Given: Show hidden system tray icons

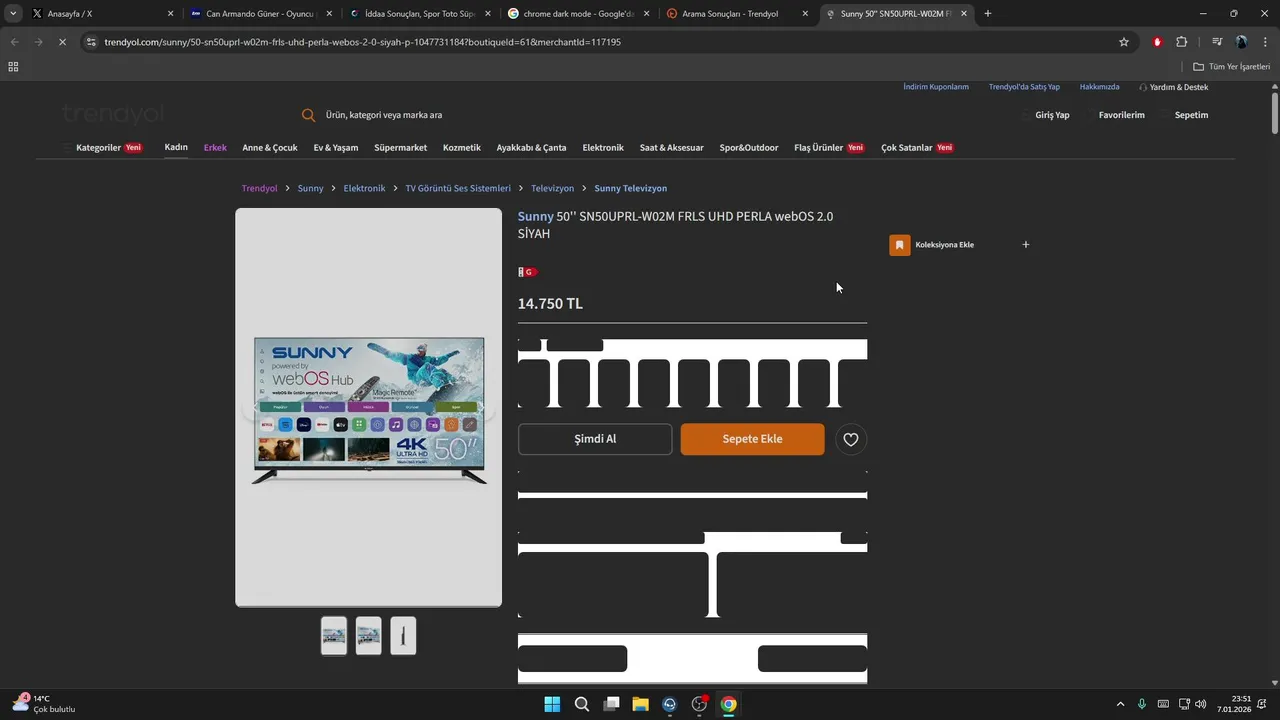Looking at the screenshot, I should 1120,704.
